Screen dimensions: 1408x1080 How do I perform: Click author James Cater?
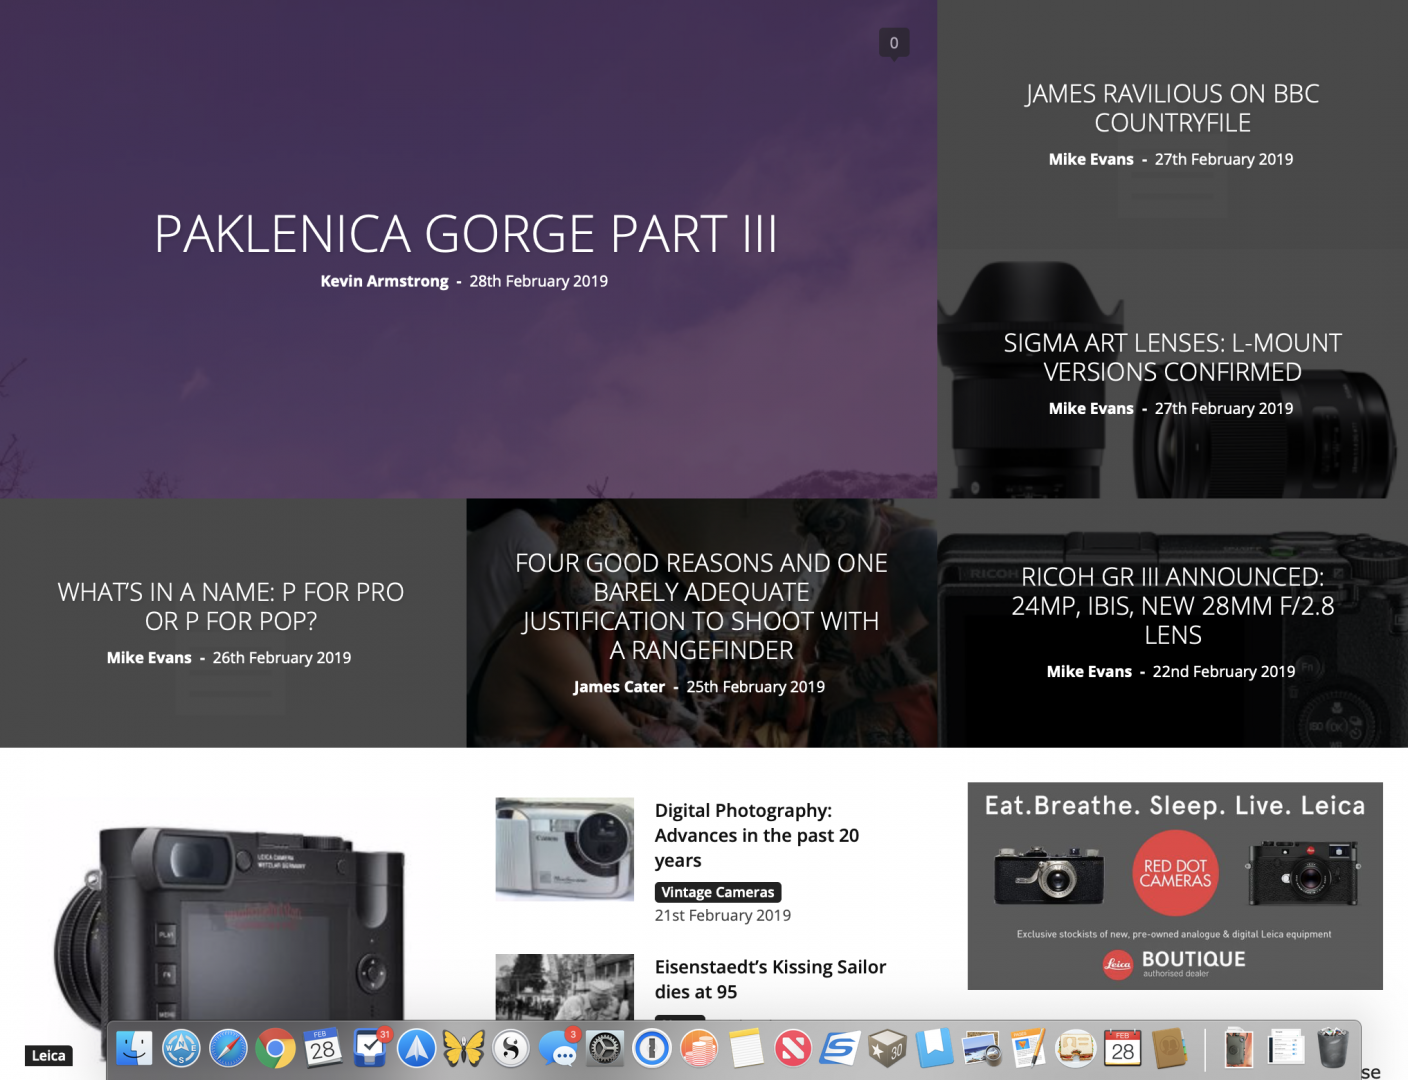pos(619,687)
